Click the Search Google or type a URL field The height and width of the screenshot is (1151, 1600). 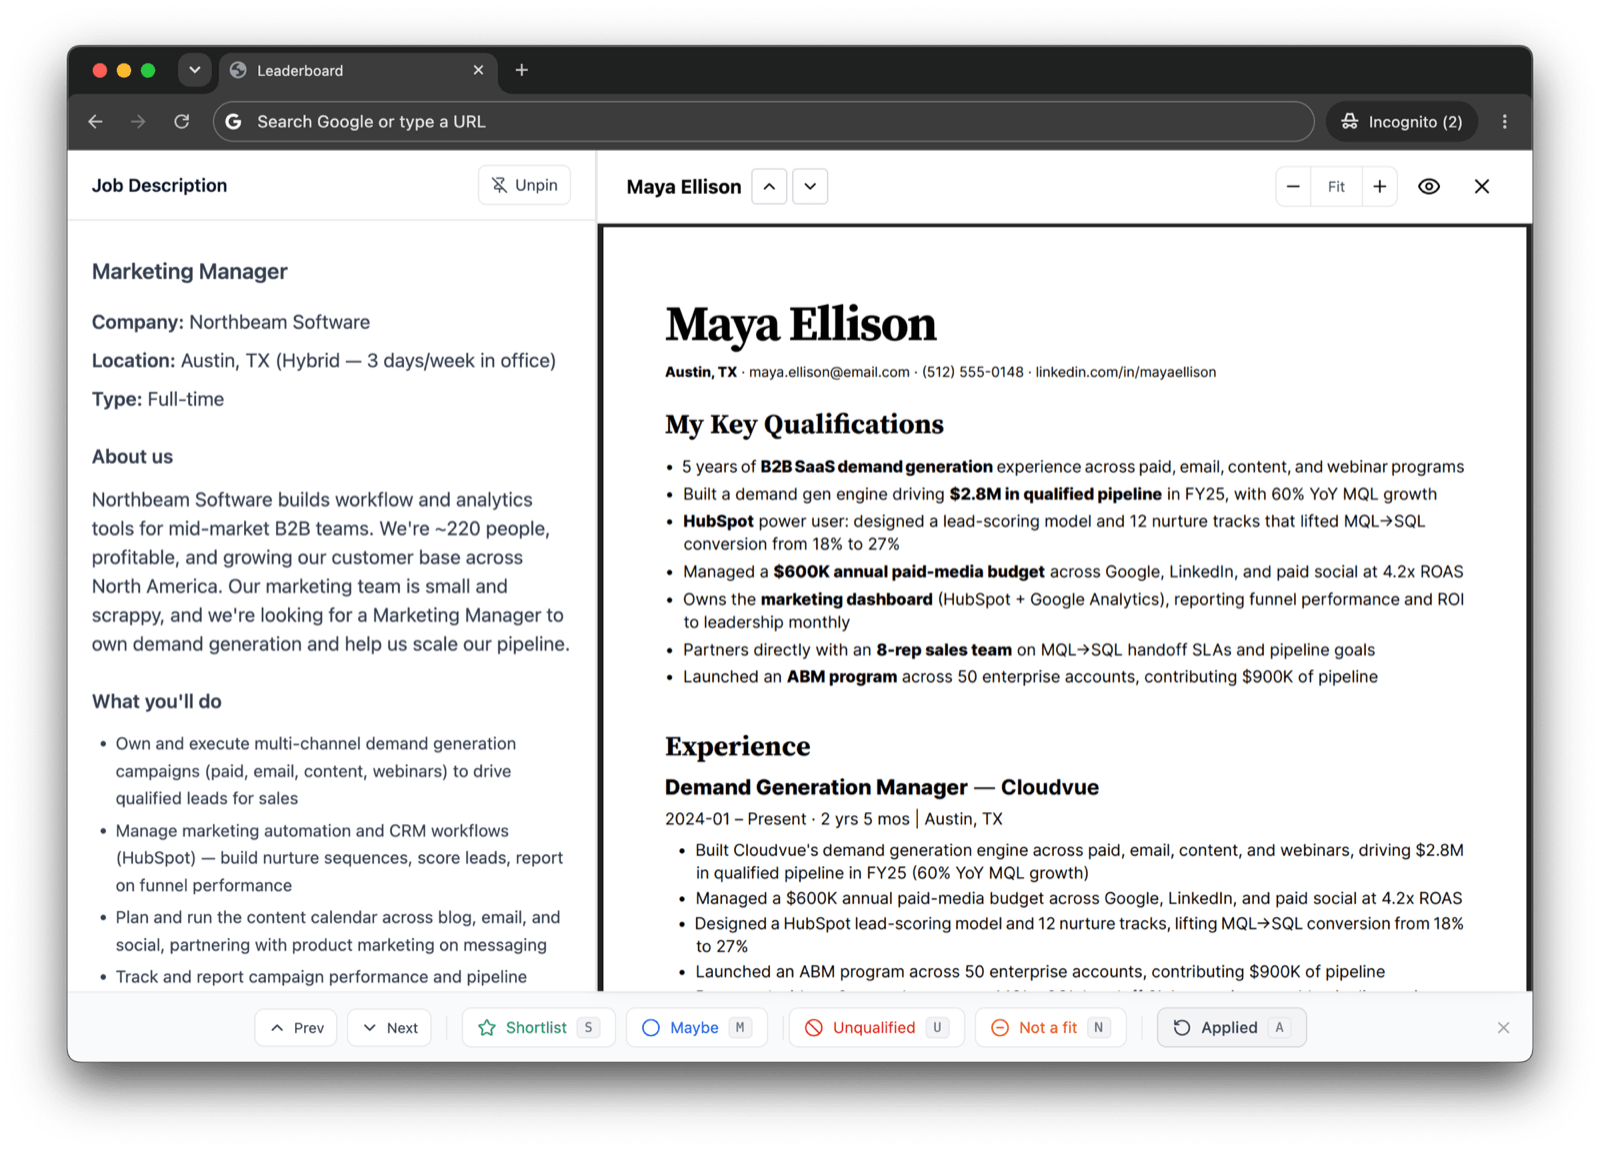(x=764, y=122)
